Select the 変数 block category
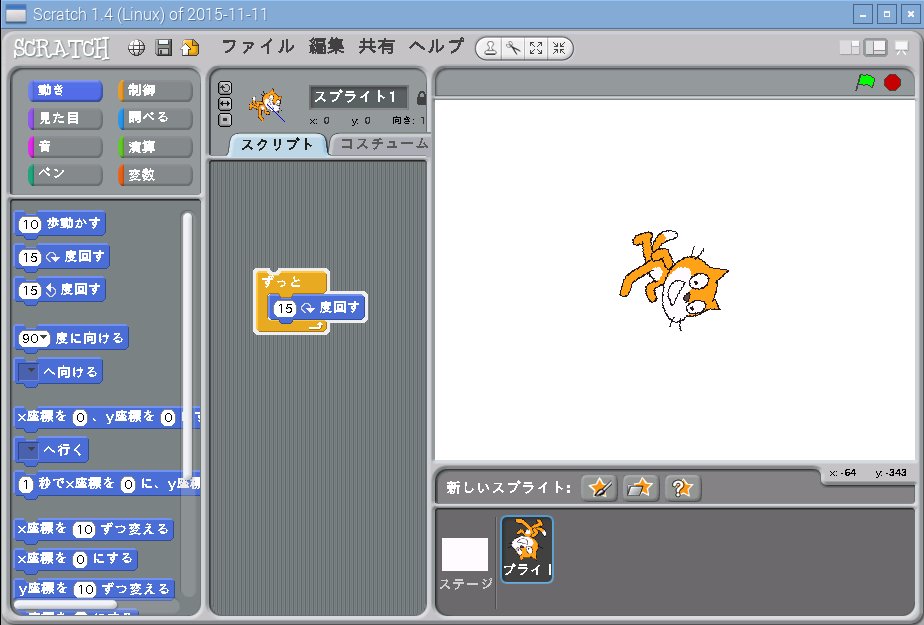 coord(155,174)
